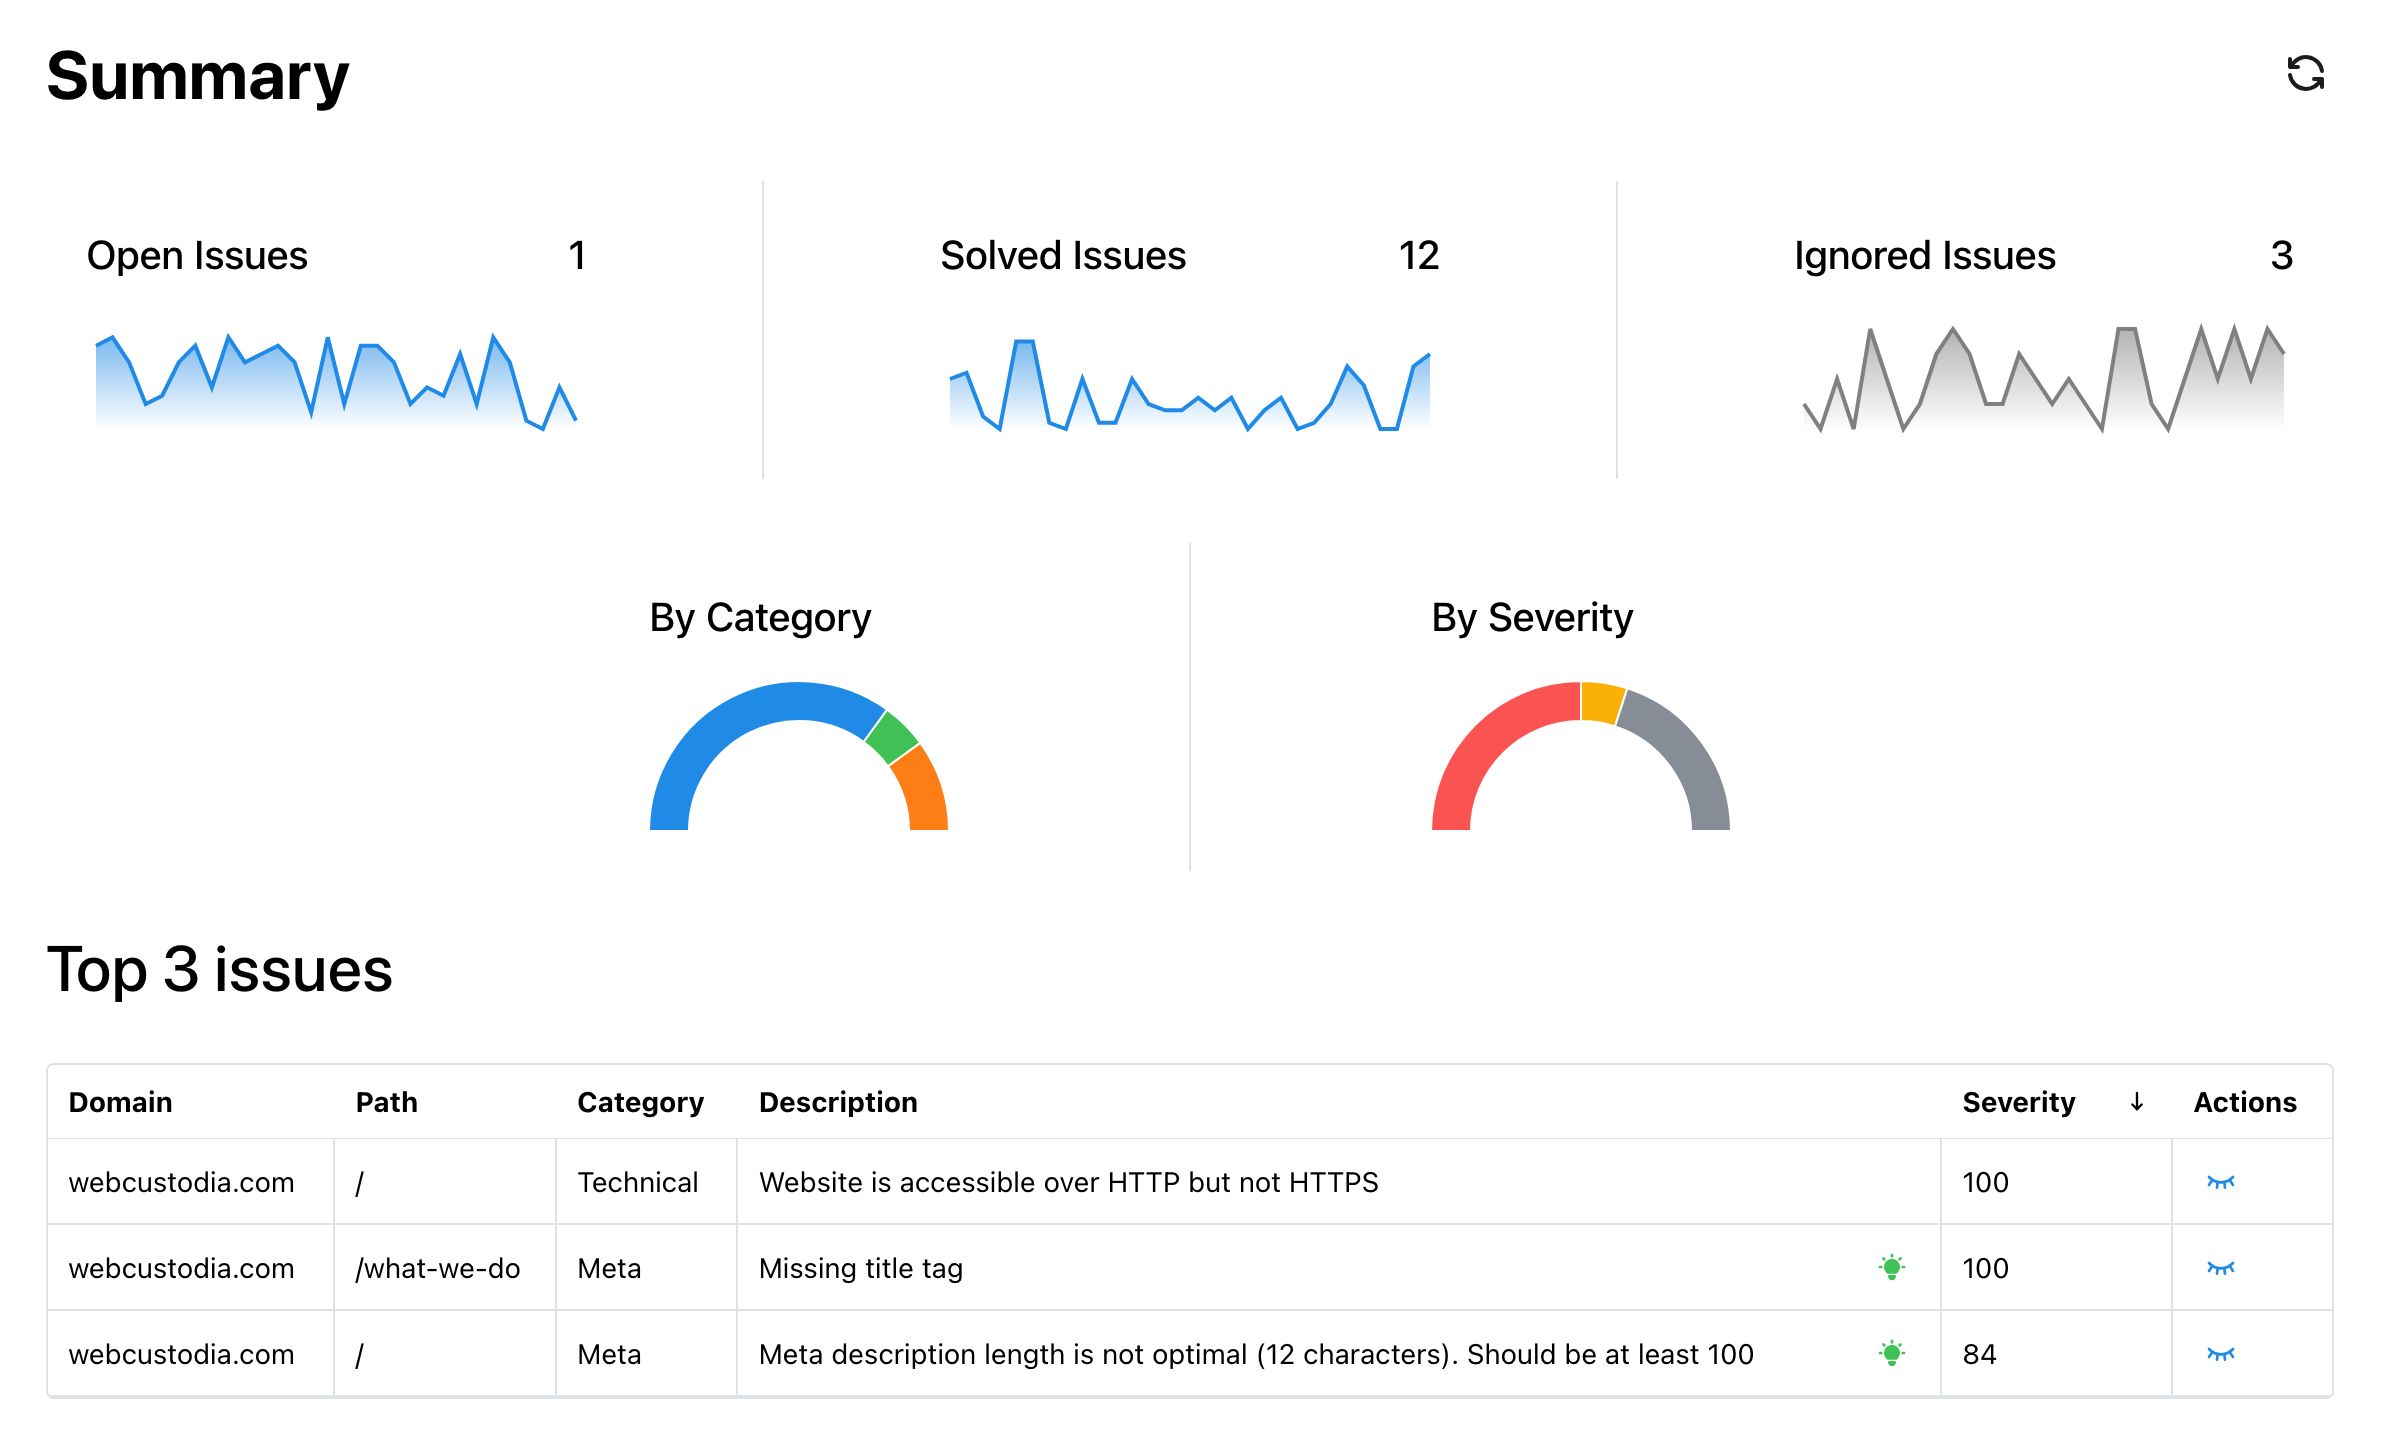Click the Solved Issues trend chart
Image resolution: width=2386 pixels, height=1452 pixels.
tap(1190, 390)
